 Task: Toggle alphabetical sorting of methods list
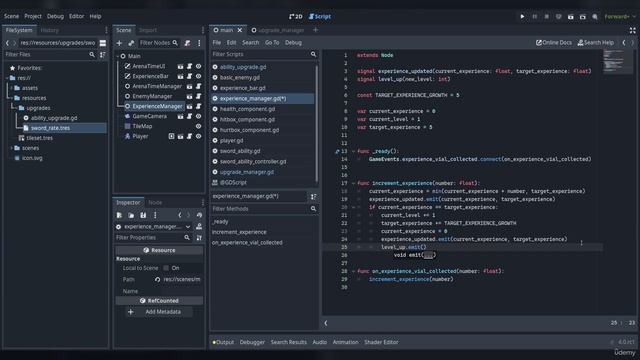coord(313,197)
